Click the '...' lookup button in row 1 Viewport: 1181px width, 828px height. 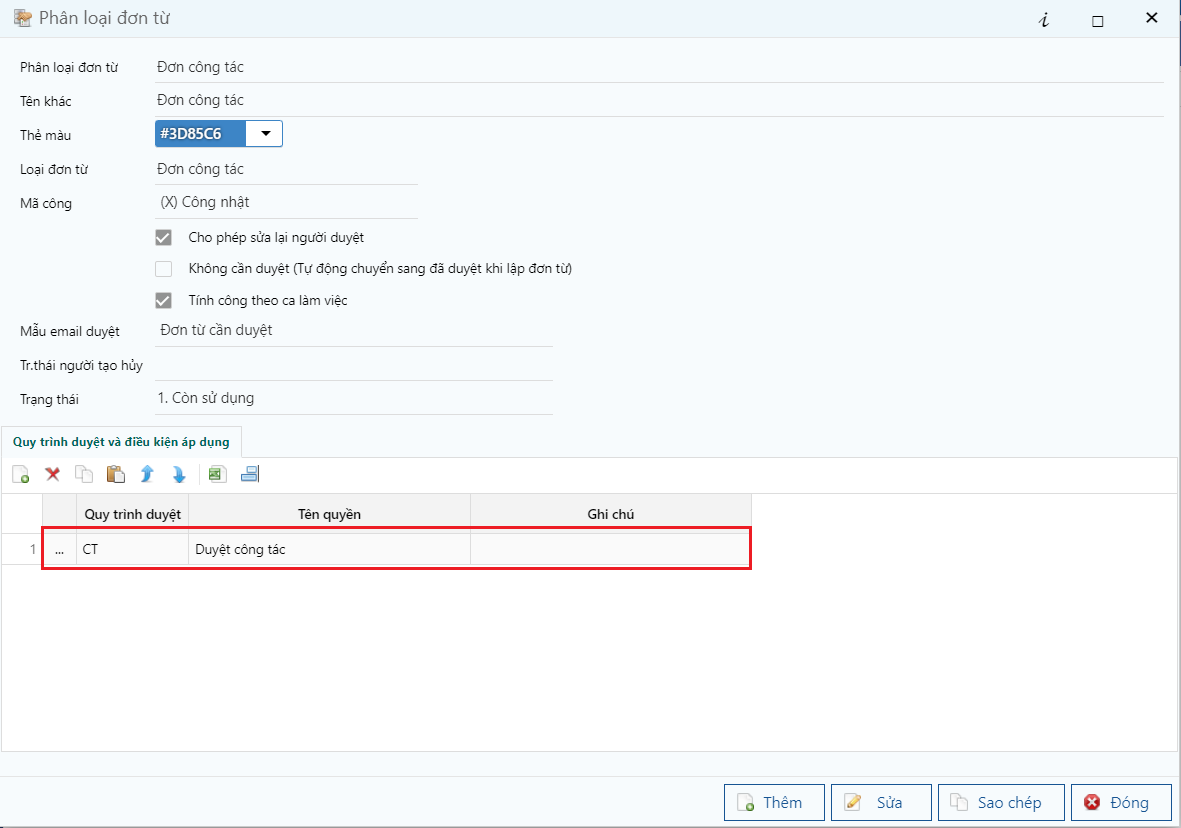tap(59, 550)
